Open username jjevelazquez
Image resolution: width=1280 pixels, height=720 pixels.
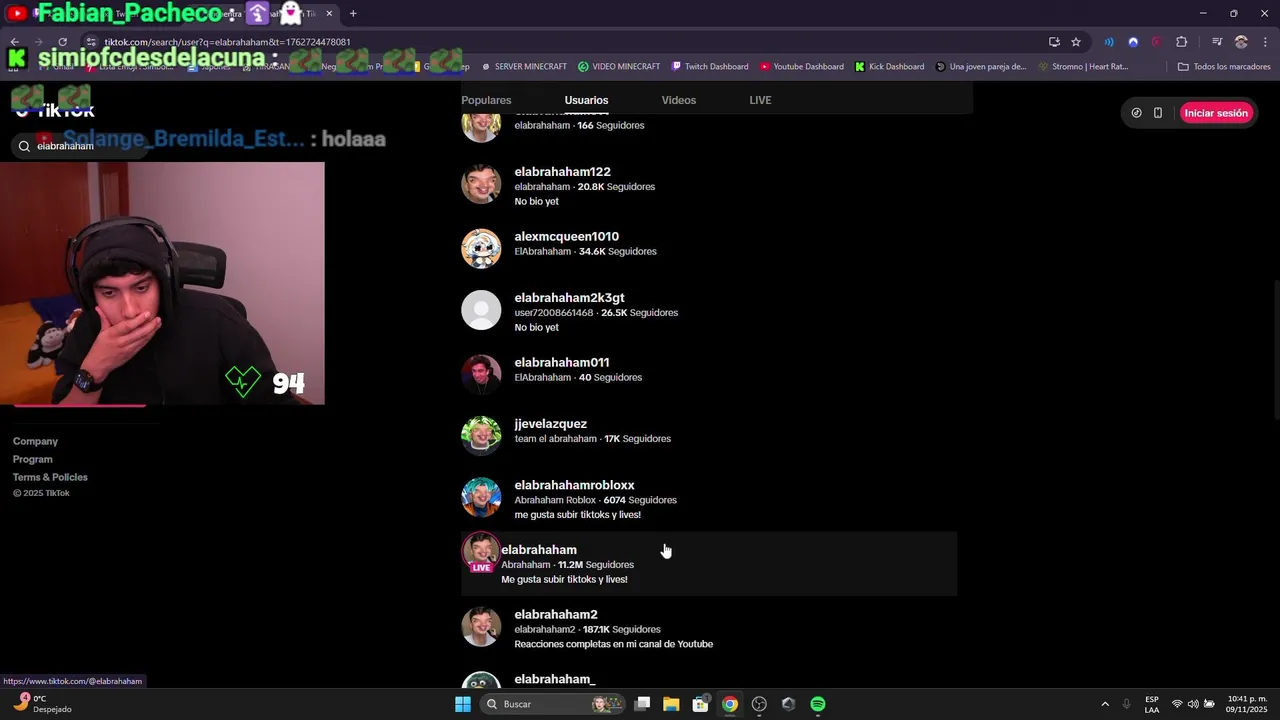[x=550, y=424]
